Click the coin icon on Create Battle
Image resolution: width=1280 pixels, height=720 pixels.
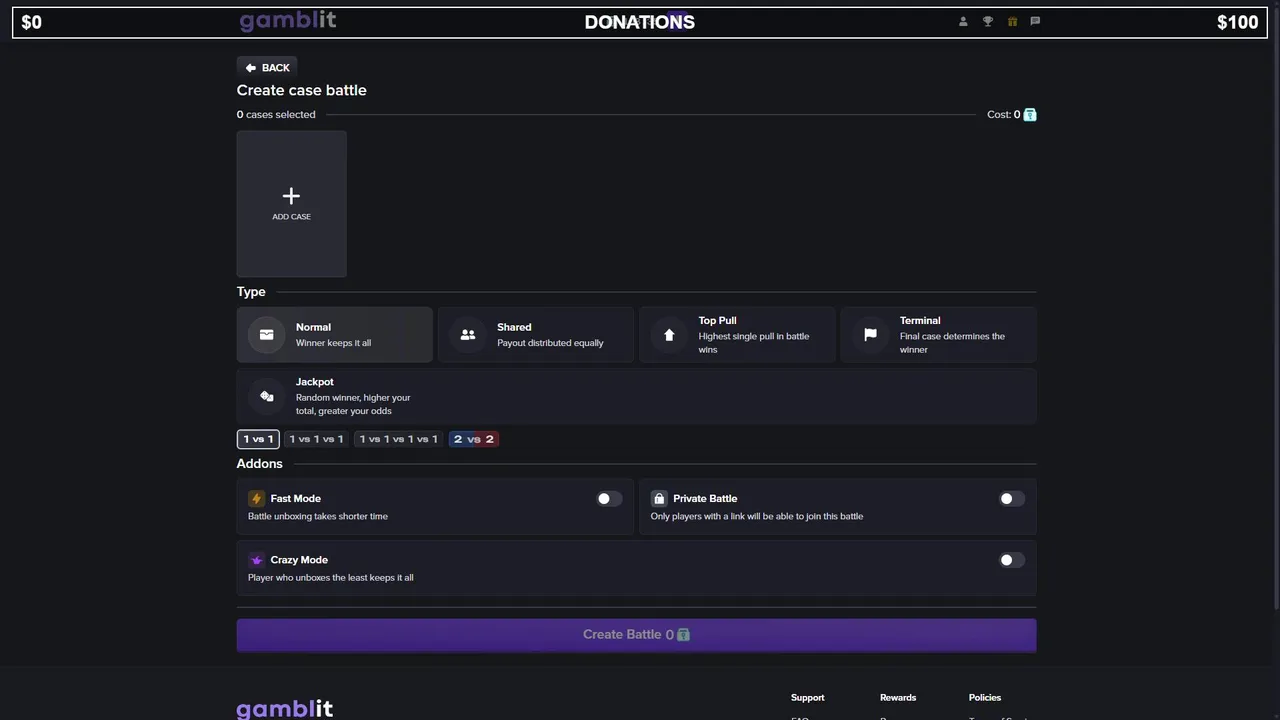(683, 635)
